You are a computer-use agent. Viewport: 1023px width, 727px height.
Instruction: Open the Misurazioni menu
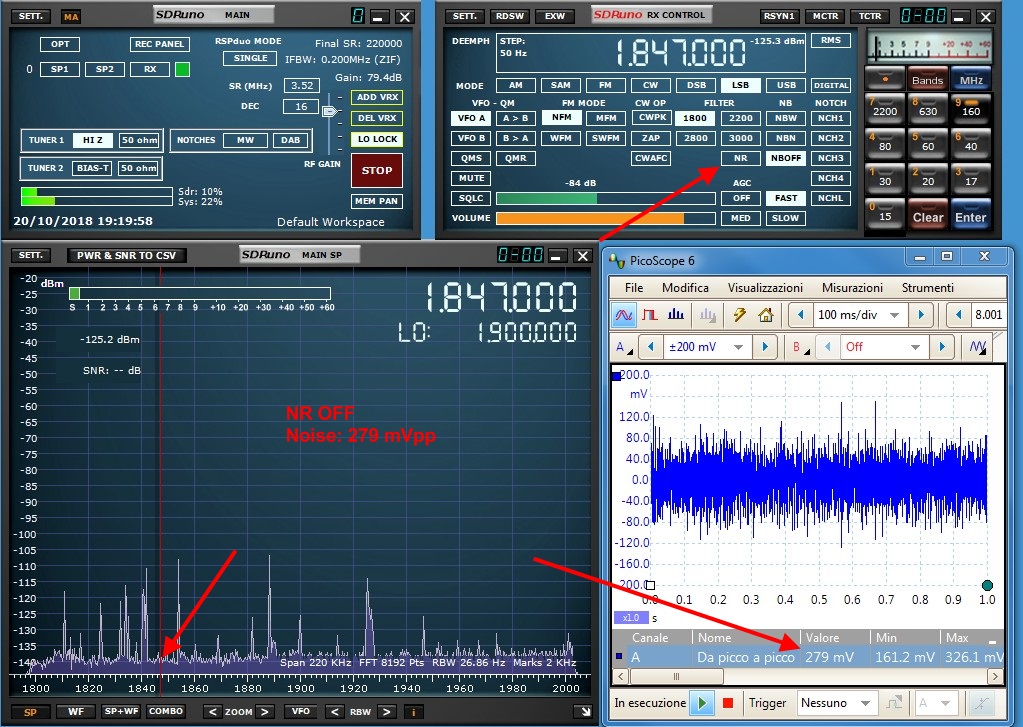coord(852,288)
